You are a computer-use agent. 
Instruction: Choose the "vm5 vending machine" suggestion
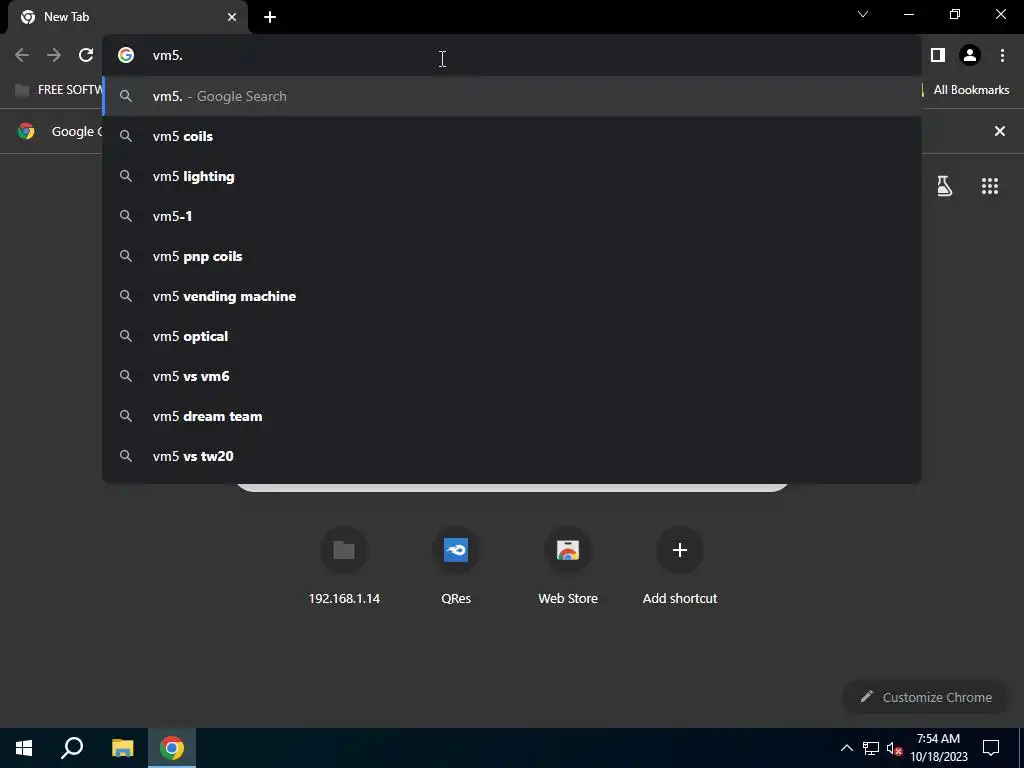(512, 296)
